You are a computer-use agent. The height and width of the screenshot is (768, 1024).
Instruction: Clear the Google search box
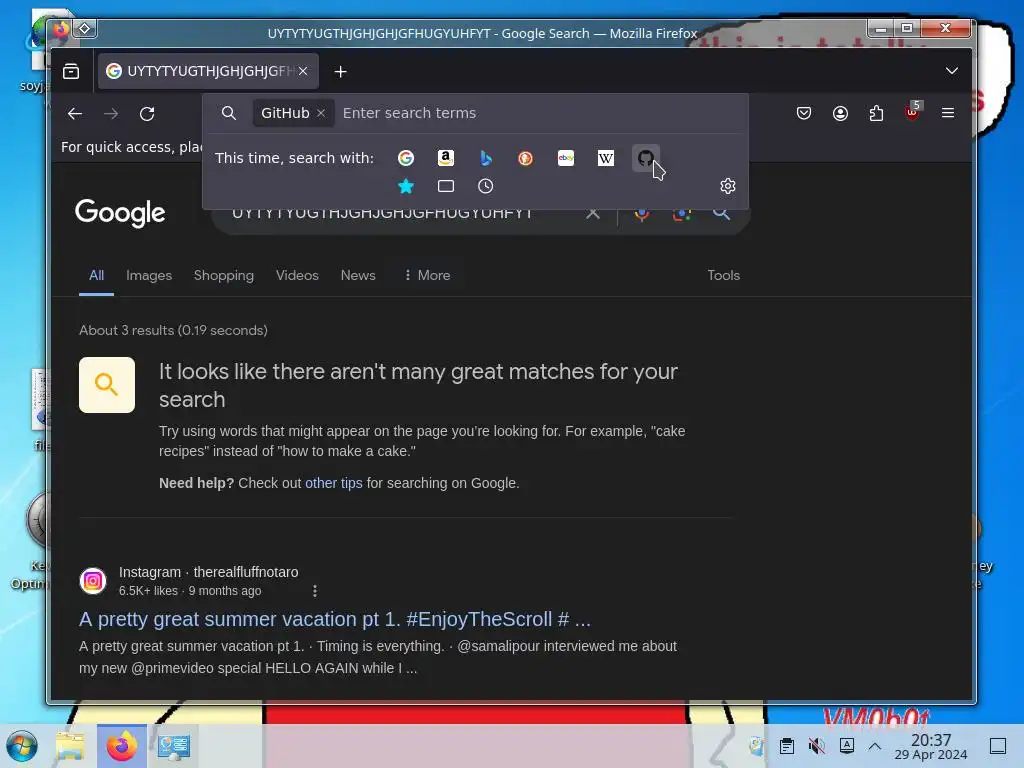592,213
